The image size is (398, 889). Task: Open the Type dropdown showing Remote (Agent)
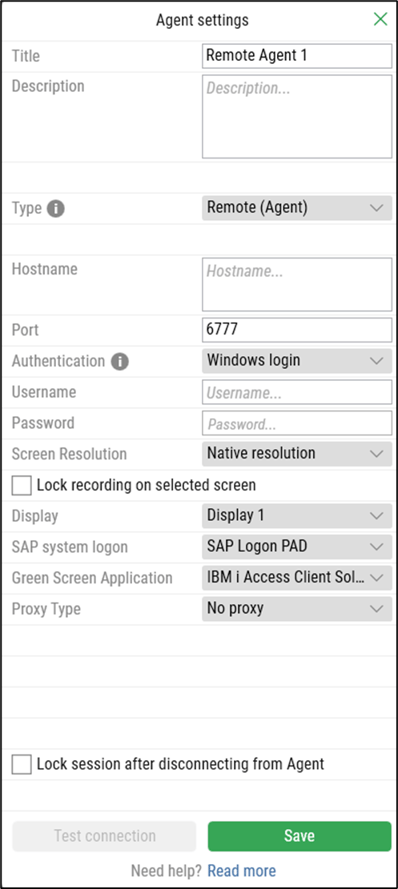(x=297, y=208)
